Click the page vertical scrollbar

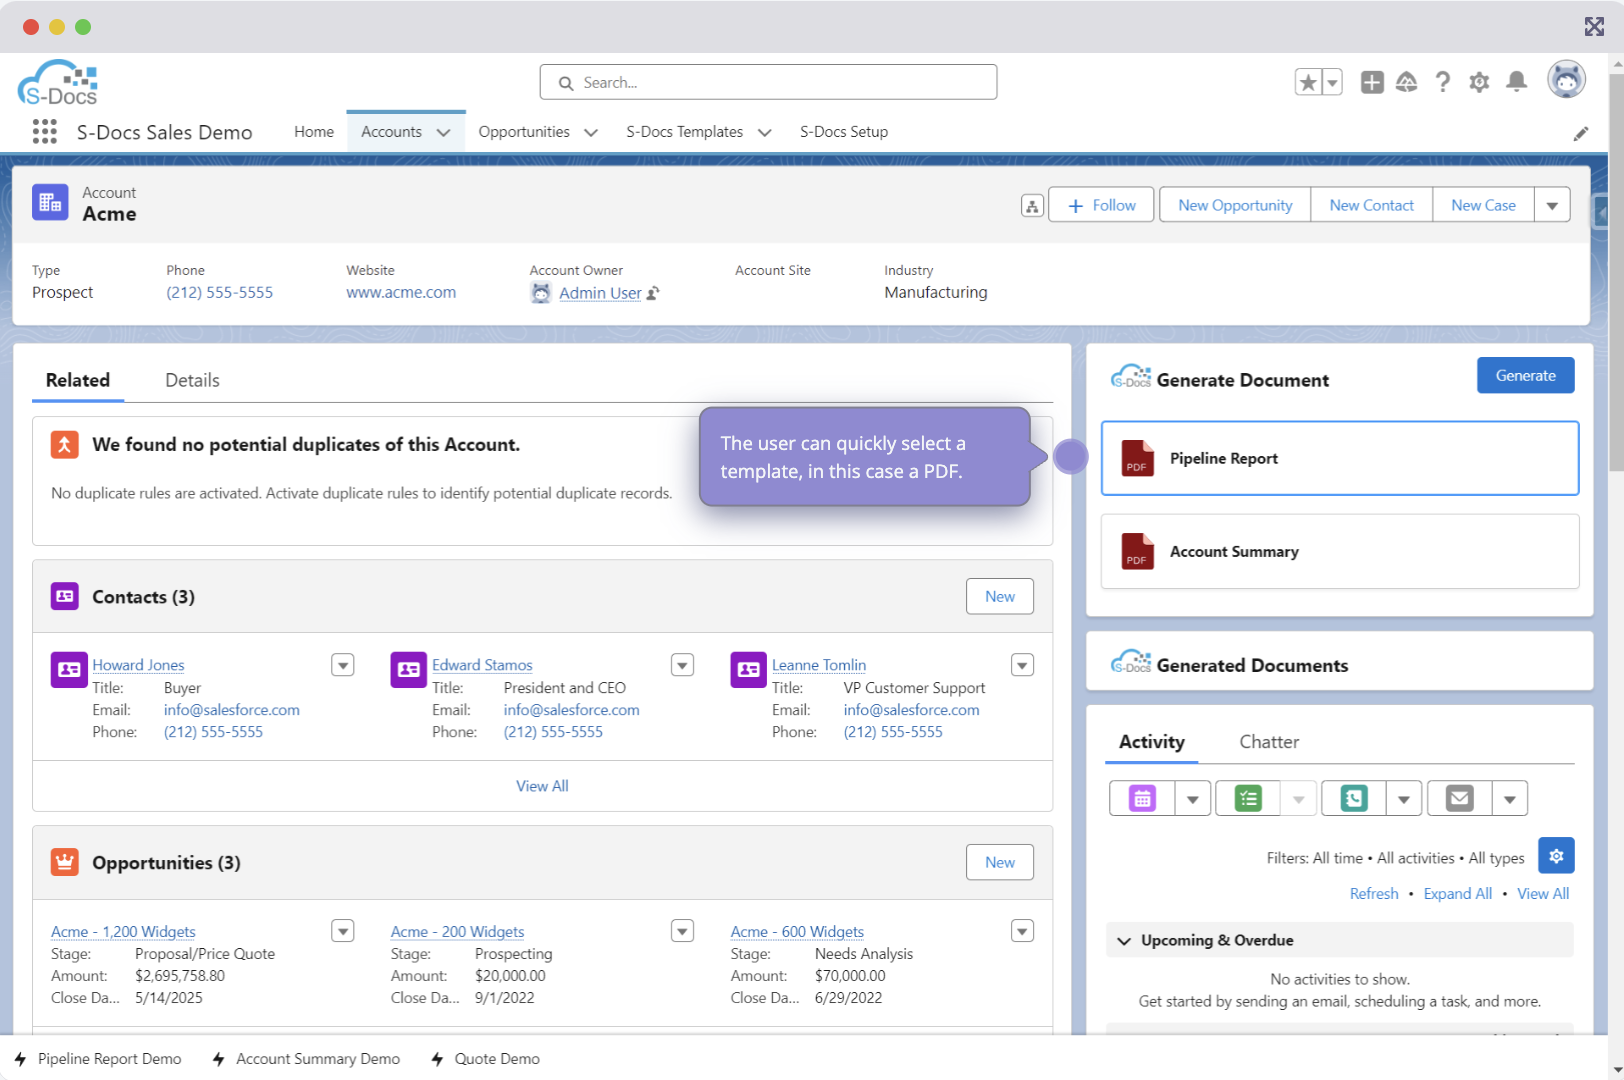pos(1616,270)
